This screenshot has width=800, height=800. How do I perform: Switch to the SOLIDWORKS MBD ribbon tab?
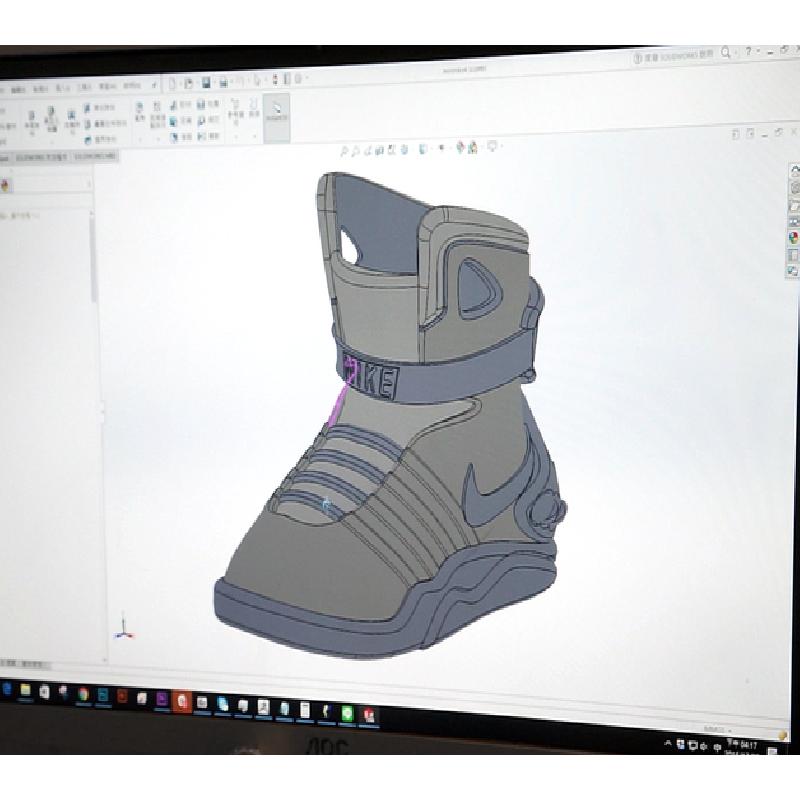coord(95,157)
